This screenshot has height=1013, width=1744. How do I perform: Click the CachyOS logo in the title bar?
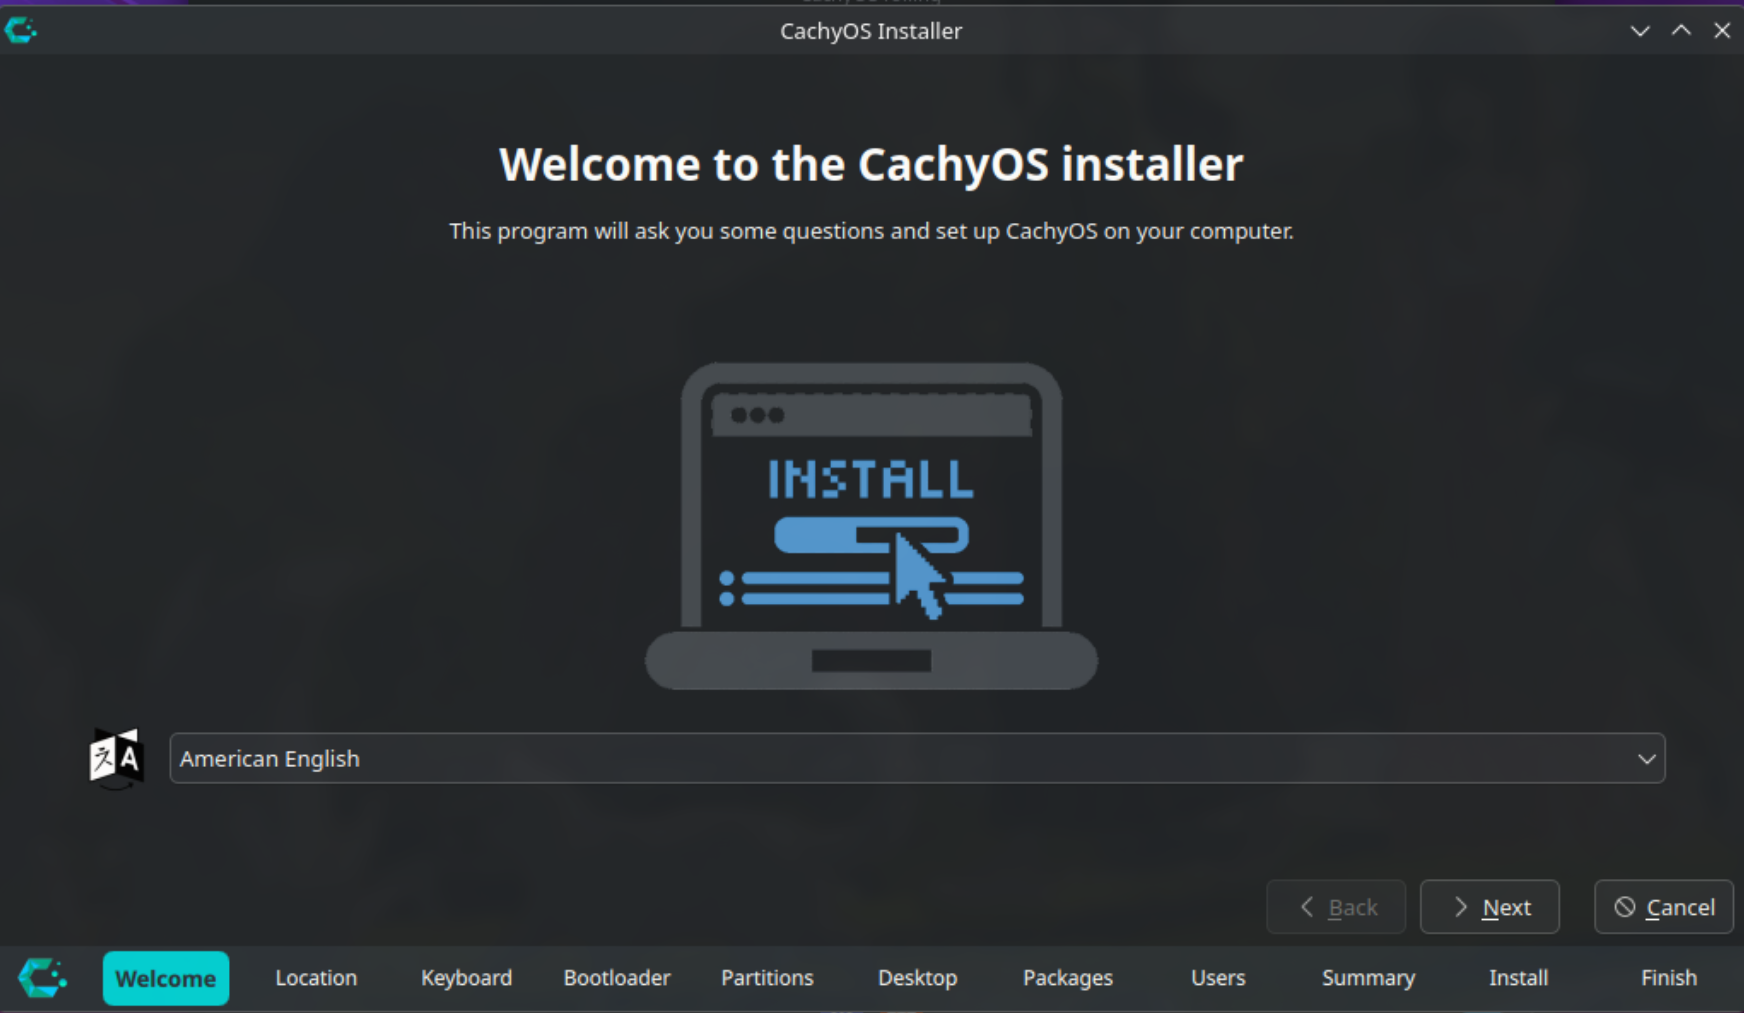(20, 31)
